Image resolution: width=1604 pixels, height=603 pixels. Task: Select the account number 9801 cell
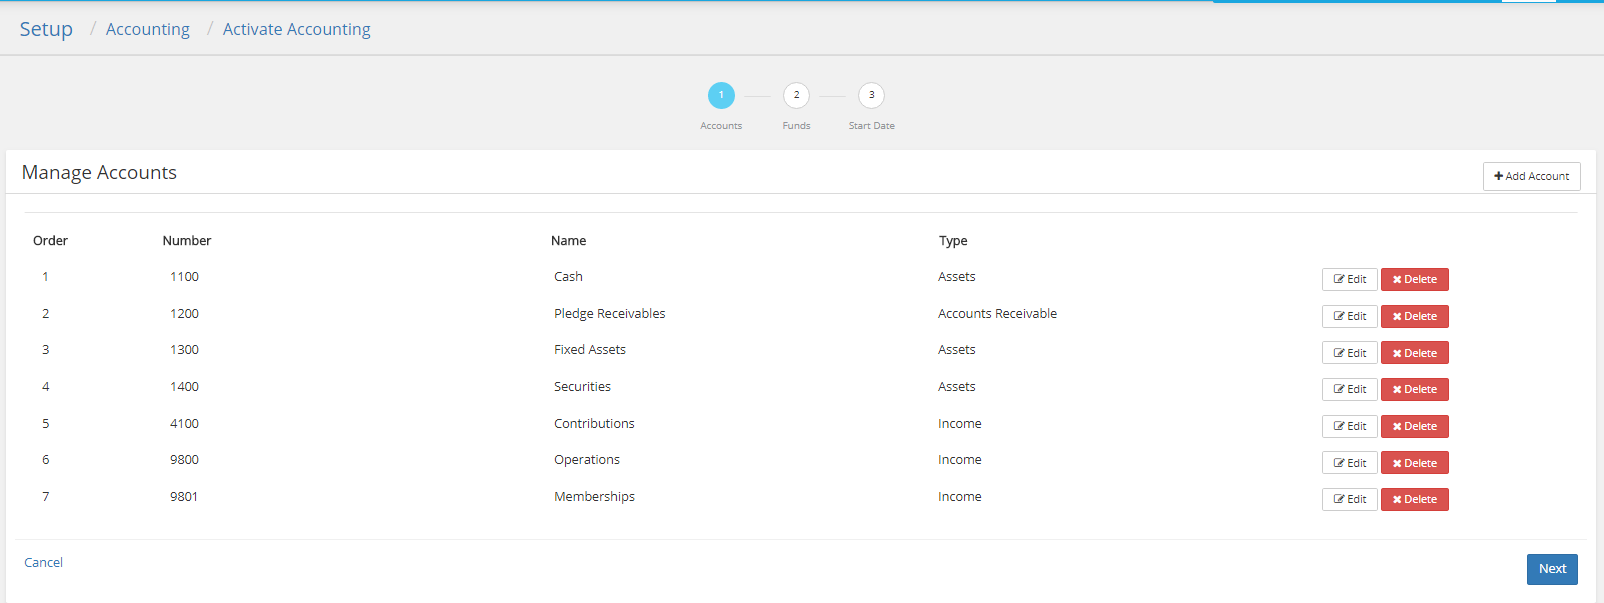click(184, 496)
